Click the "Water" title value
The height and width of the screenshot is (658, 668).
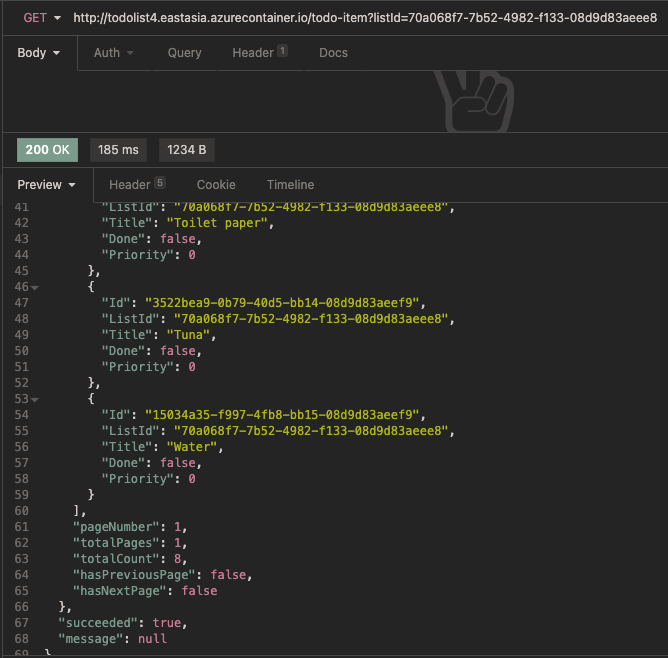pos(192,447)
